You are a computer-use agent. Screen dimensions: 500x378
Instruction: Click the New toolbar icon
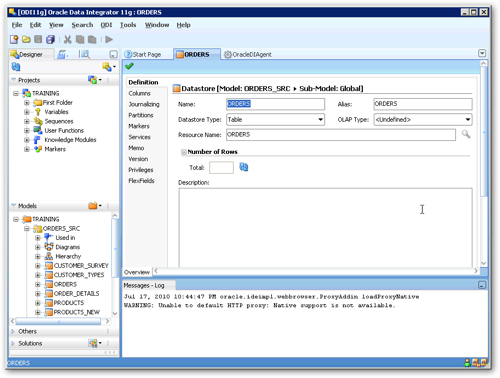point(14,40)
